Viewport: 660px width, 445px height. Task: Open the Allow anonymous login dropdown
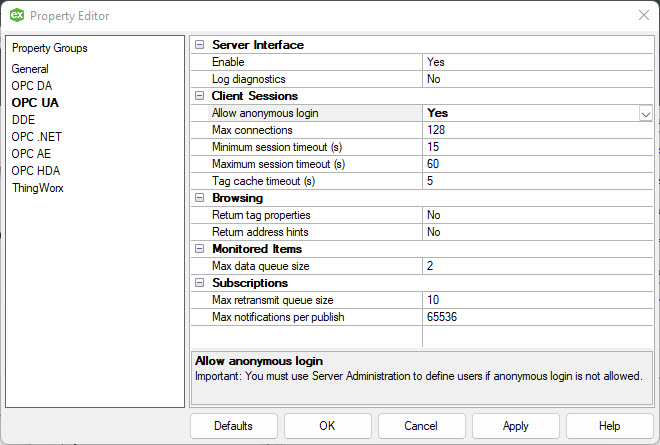point(645,113)
